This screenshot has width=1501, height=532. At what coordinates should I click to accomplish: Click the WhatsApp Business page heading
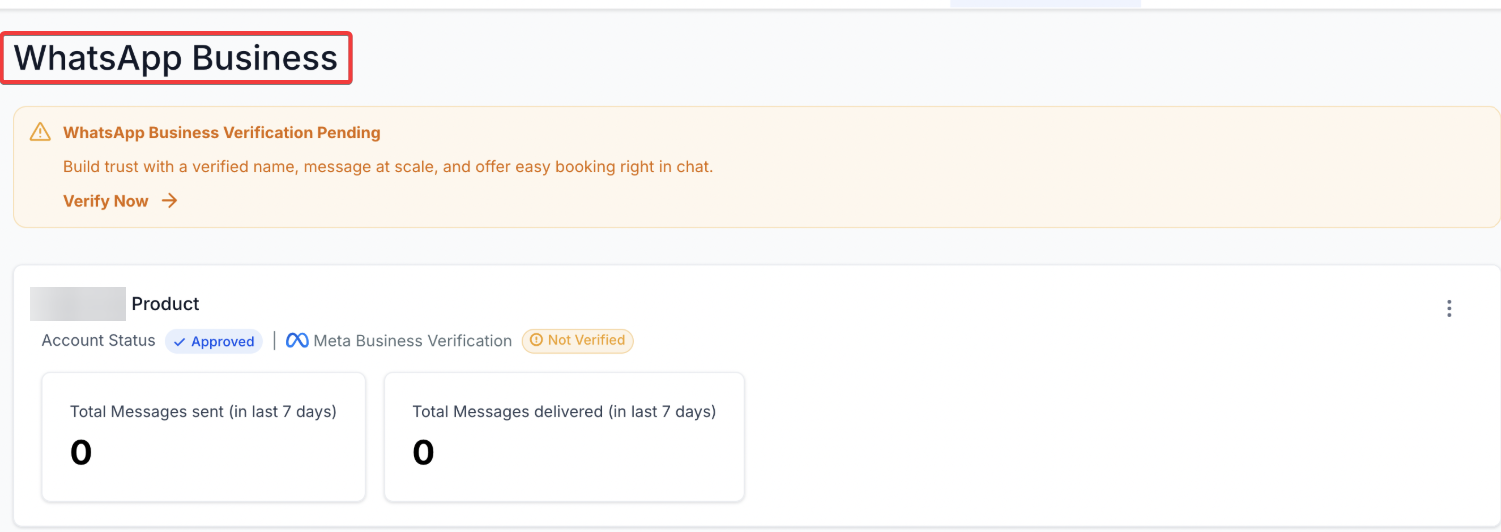(176, 58)
